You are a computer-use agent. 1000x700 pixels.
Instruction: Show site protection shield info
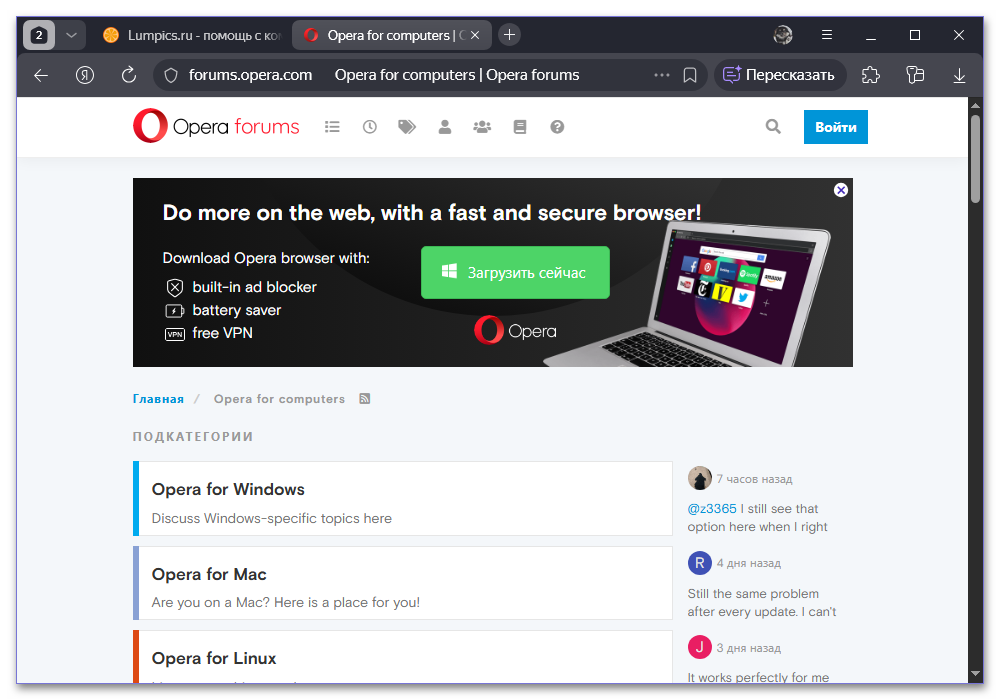coord(171,75)
